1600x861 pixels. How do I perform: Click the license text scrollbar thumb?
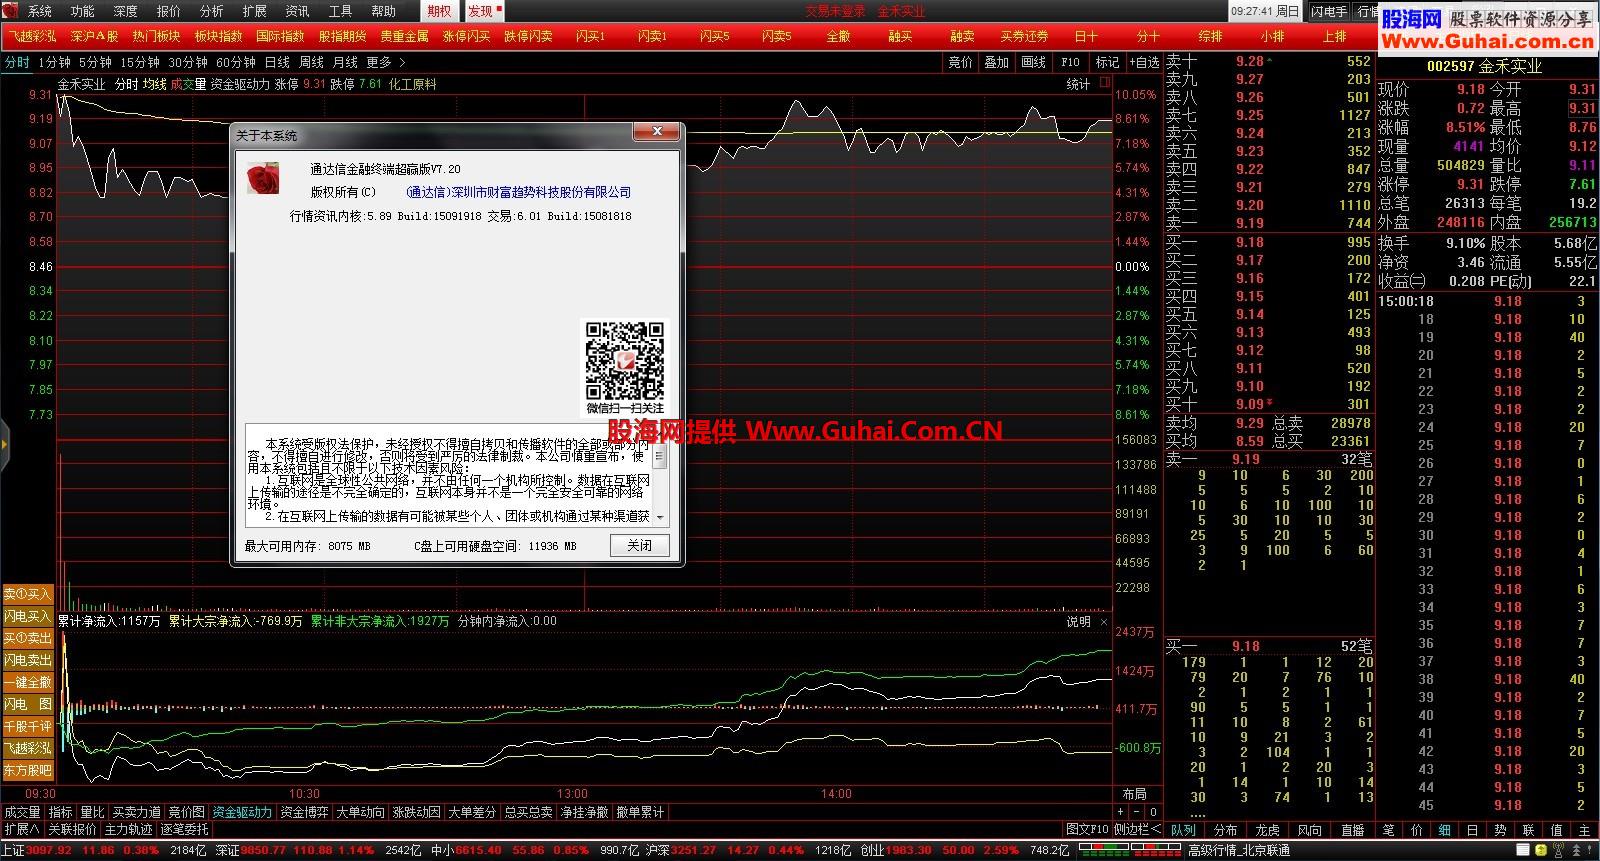point(659,458)
